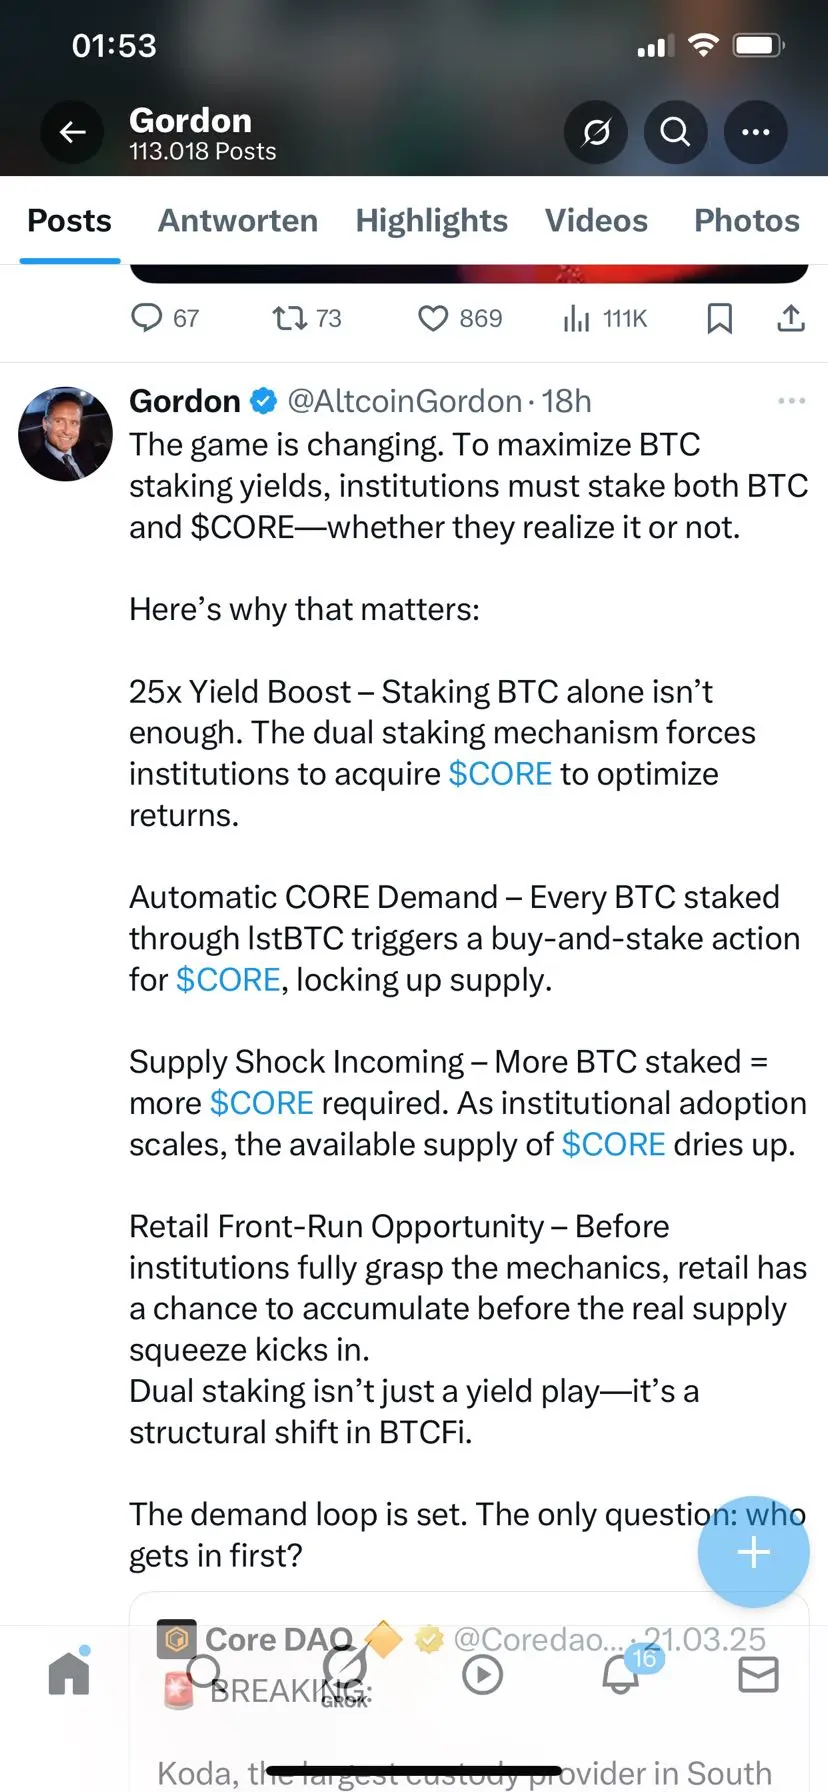
Task: Tap the reply bubble icon with 67
Action: [146, 318]
